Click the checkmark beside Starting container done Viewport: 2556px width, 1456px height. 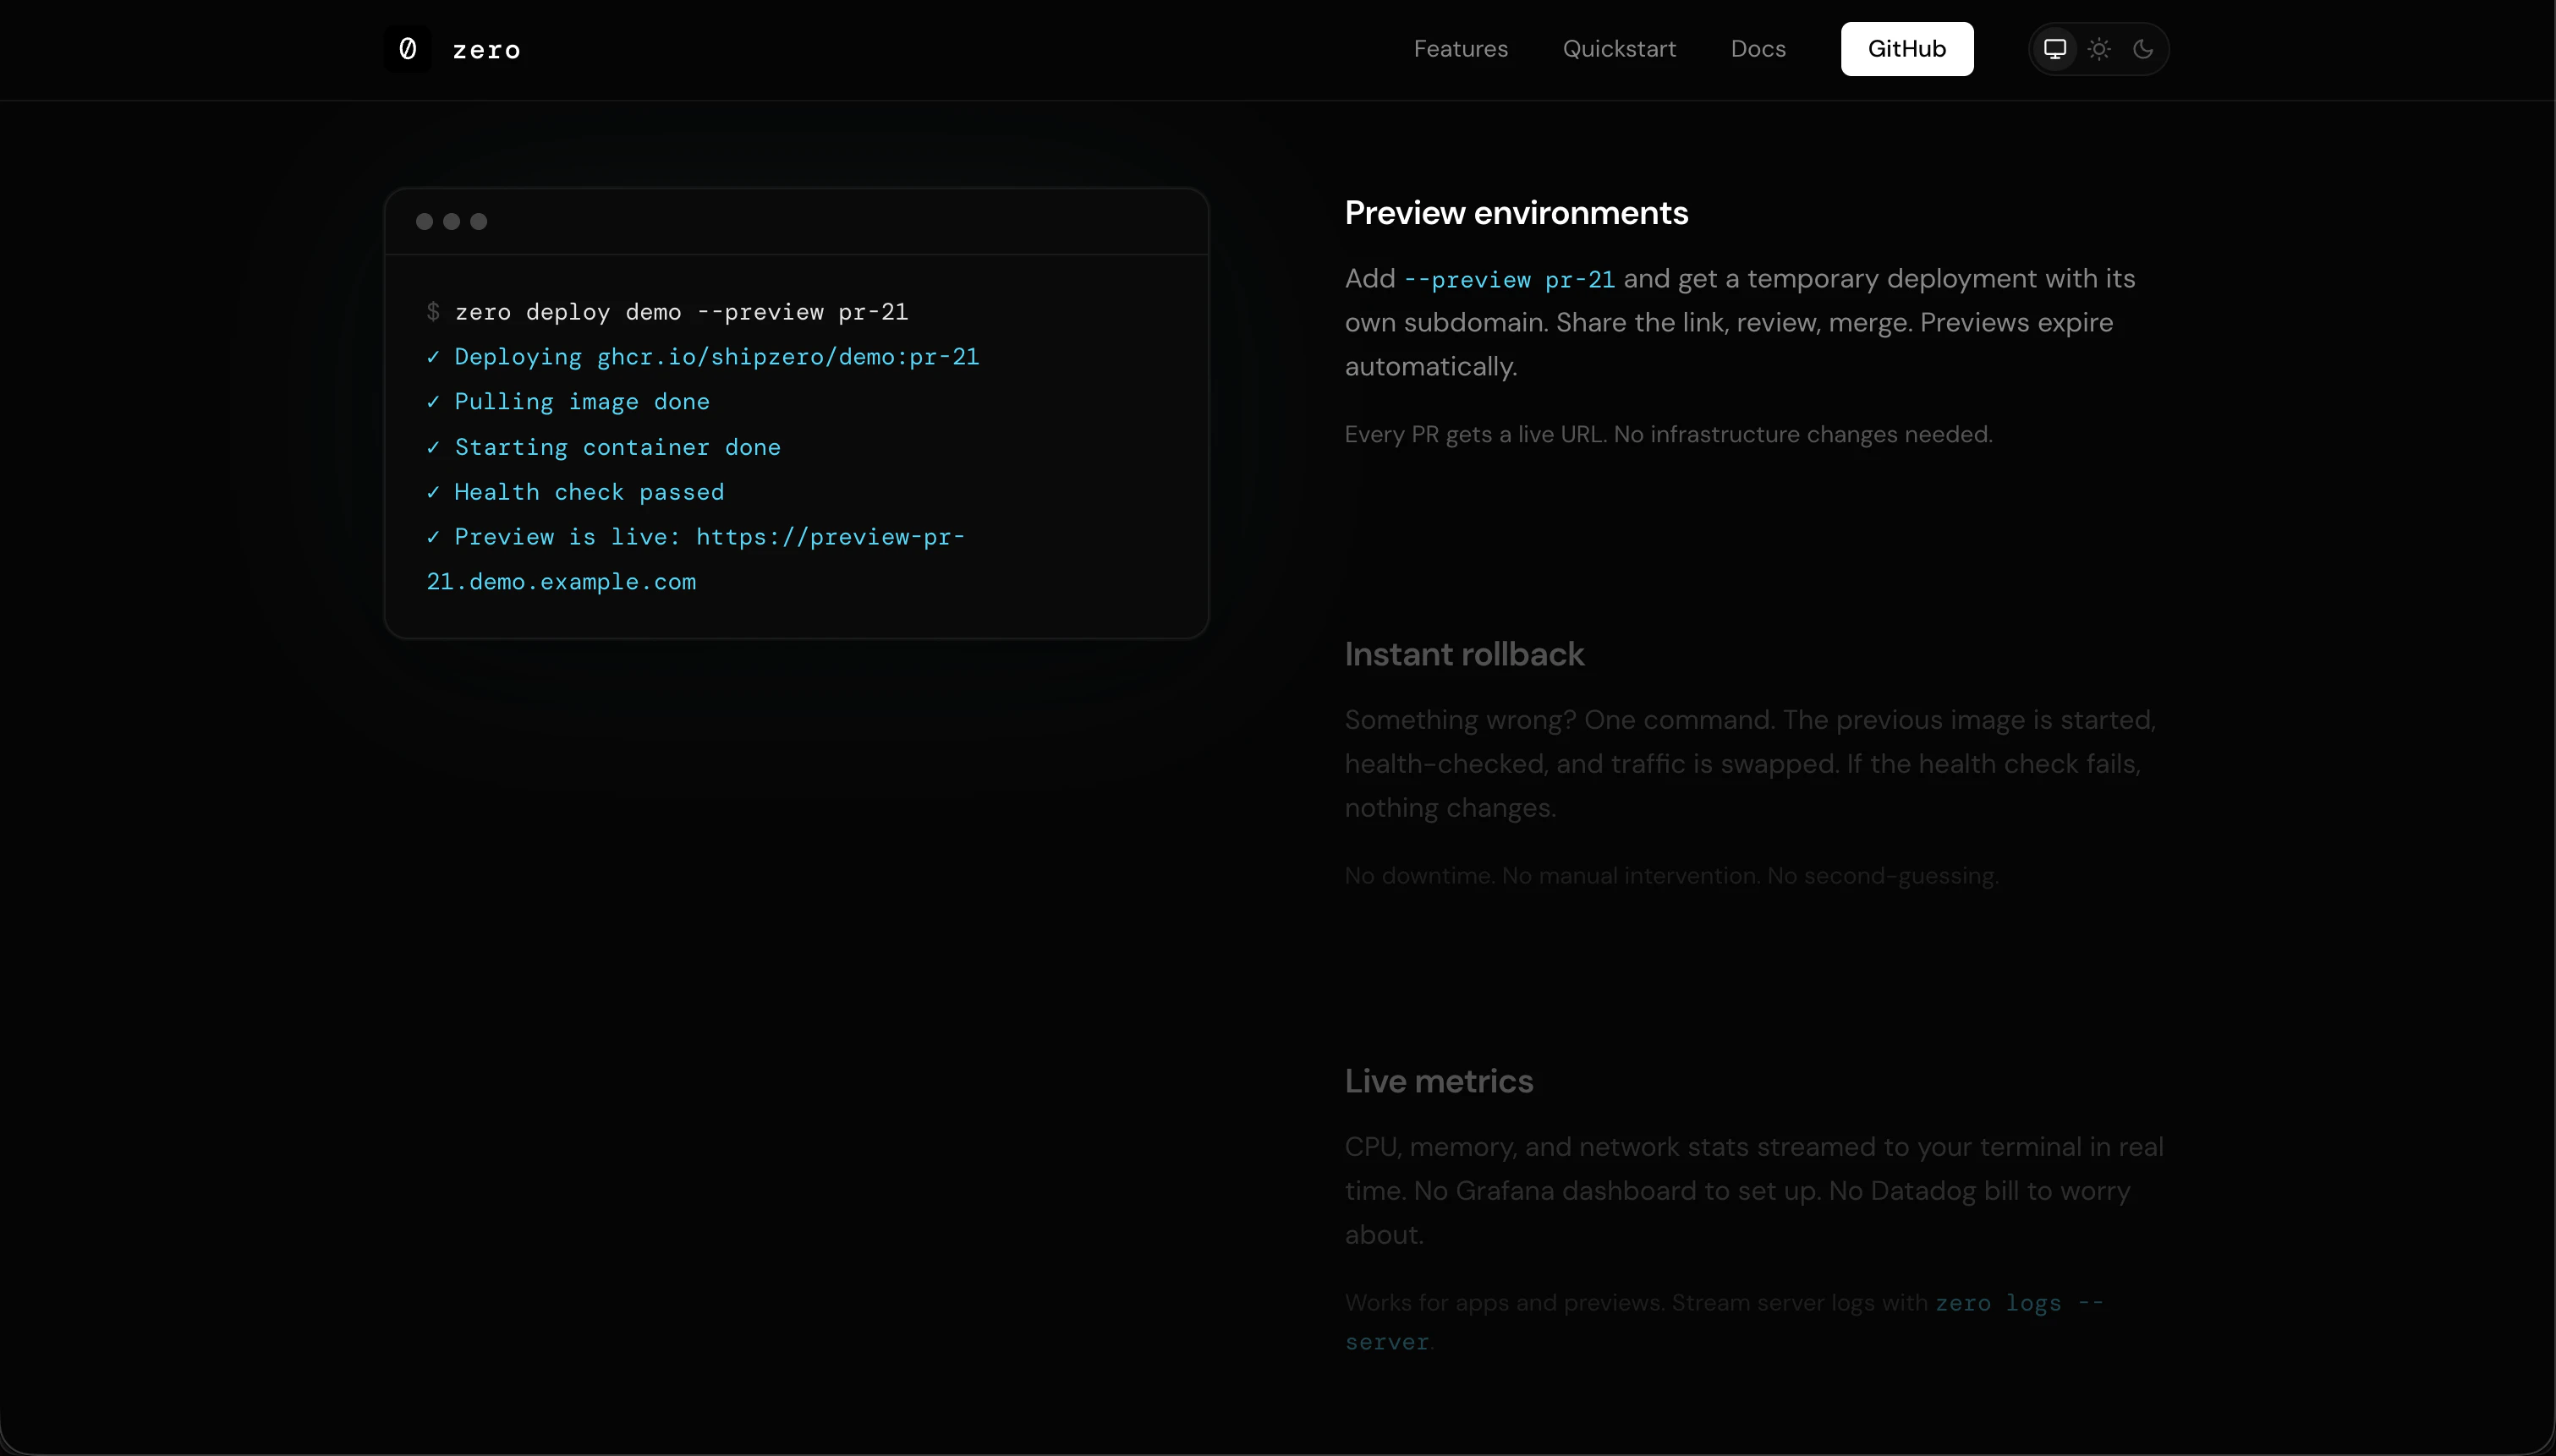432,447
